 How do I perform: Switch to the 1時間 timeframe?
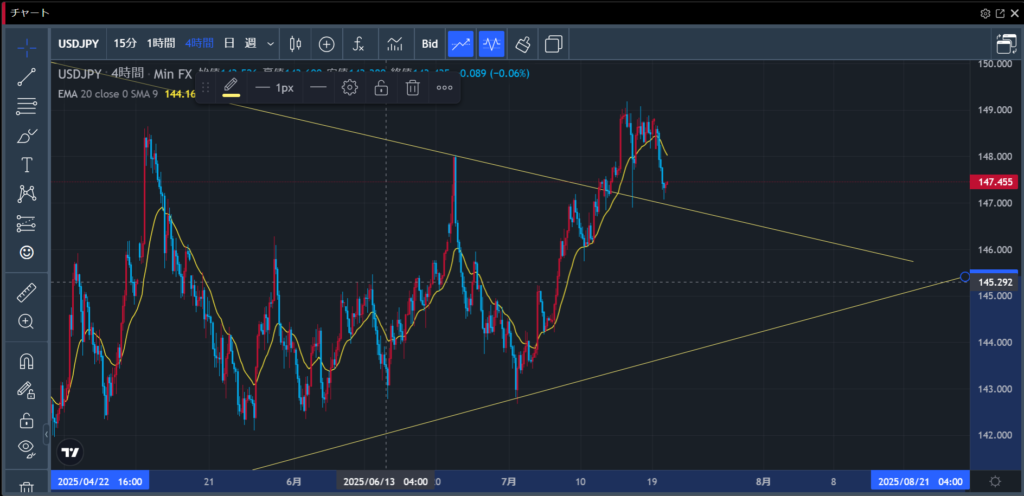161,44
